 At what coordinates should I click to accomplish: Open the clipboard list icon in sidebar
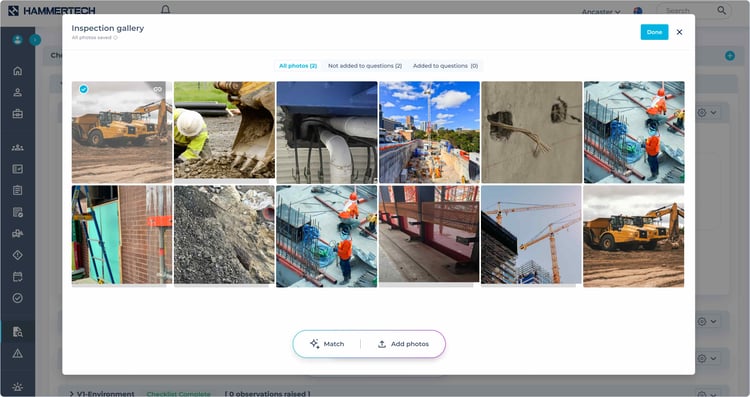18,190
